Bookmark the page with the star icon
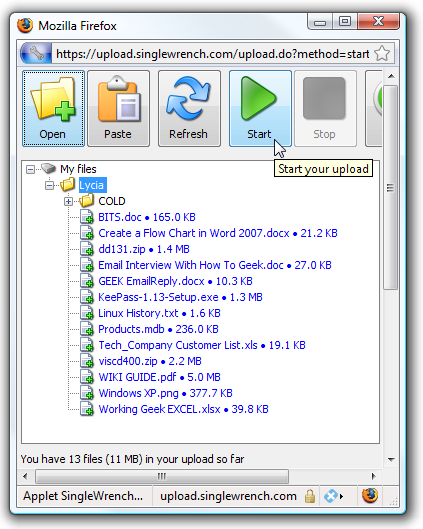423x529 pixels. 382,54
